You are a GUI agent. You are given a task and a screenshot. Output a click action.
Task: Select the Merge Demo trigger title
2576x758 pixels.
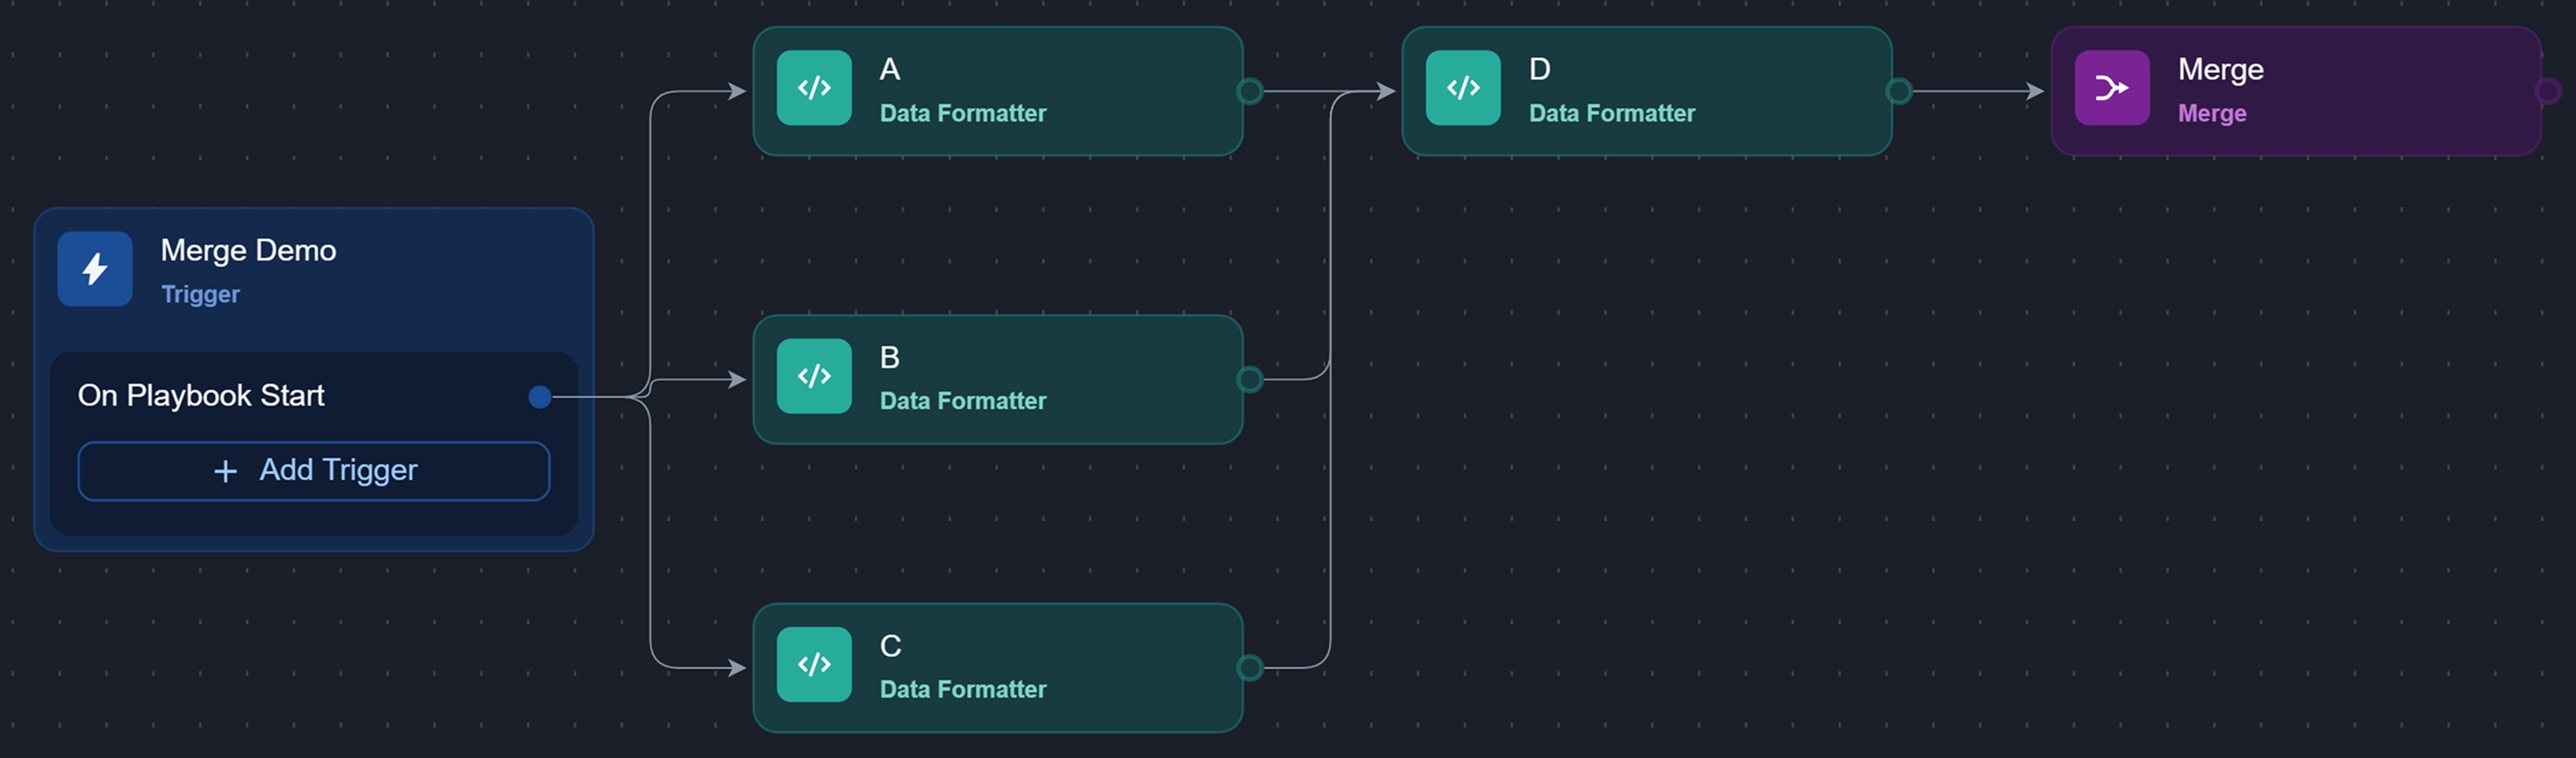(248, 250)
